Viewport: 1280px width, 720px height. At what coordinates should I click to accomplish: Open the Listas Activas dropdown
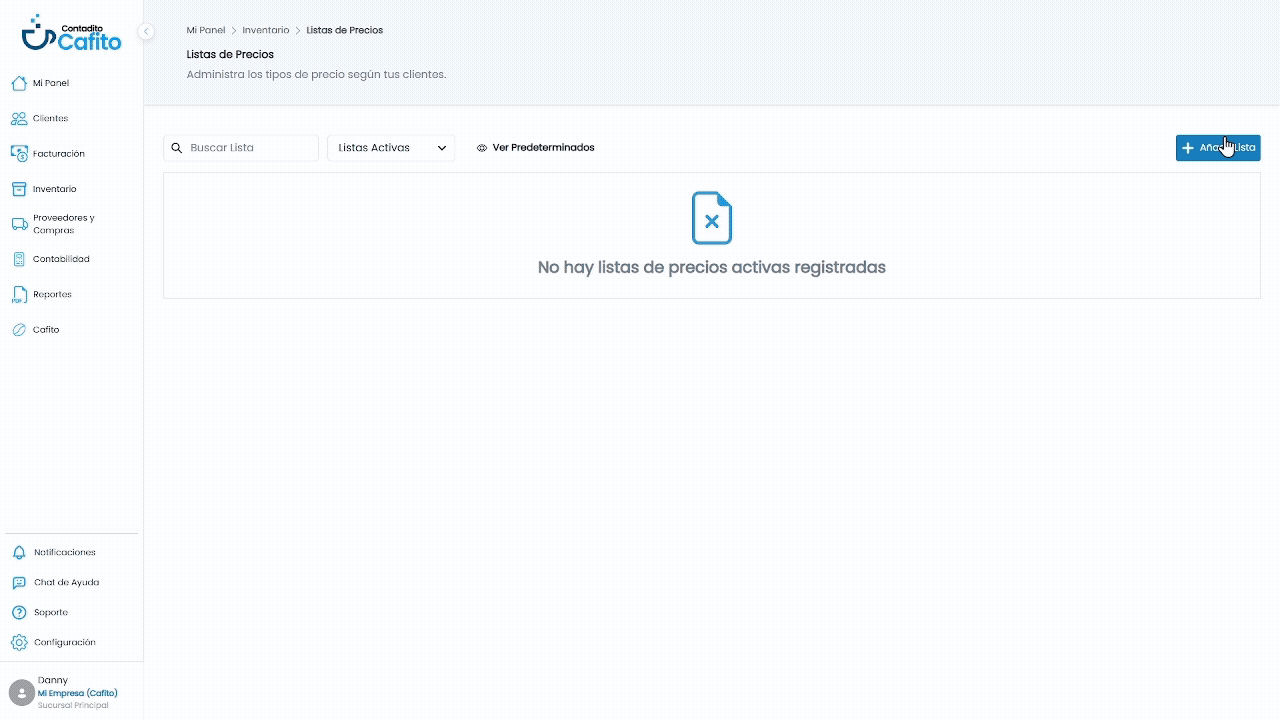coord(391,148)
